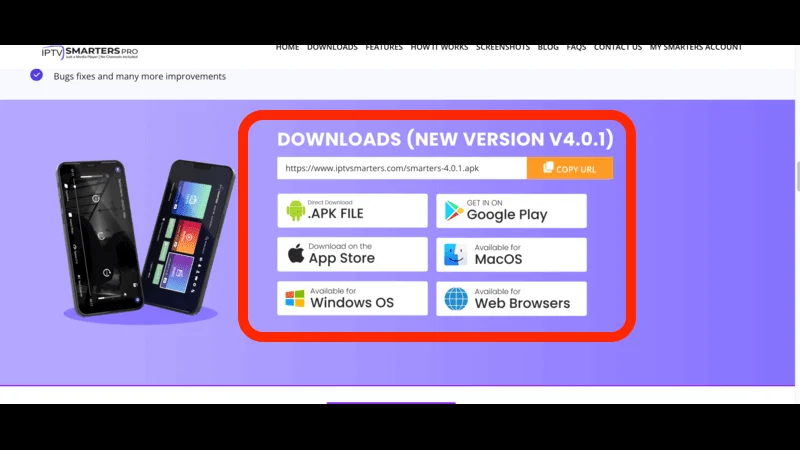Click the right phone mockup image
This screenshot has width=800, height=450.
coord(188,237)
